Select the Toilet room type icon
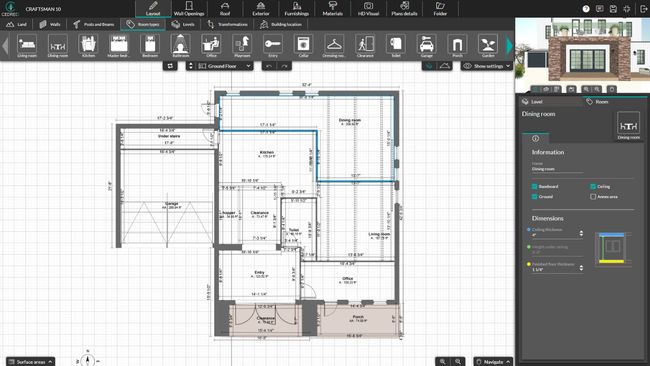The width and height of the screenshot is (650, 366). tap(396, 46)
